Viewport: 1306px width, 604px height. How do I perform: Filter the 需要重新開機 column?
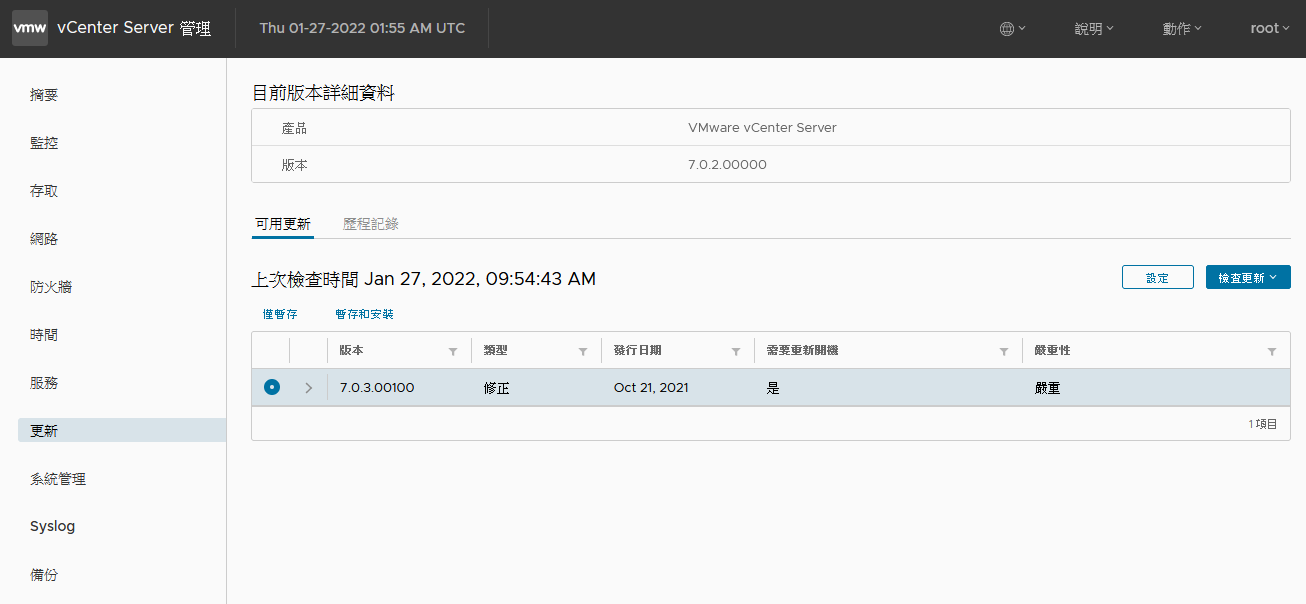pyautogui.click(x=1004, y=352)
